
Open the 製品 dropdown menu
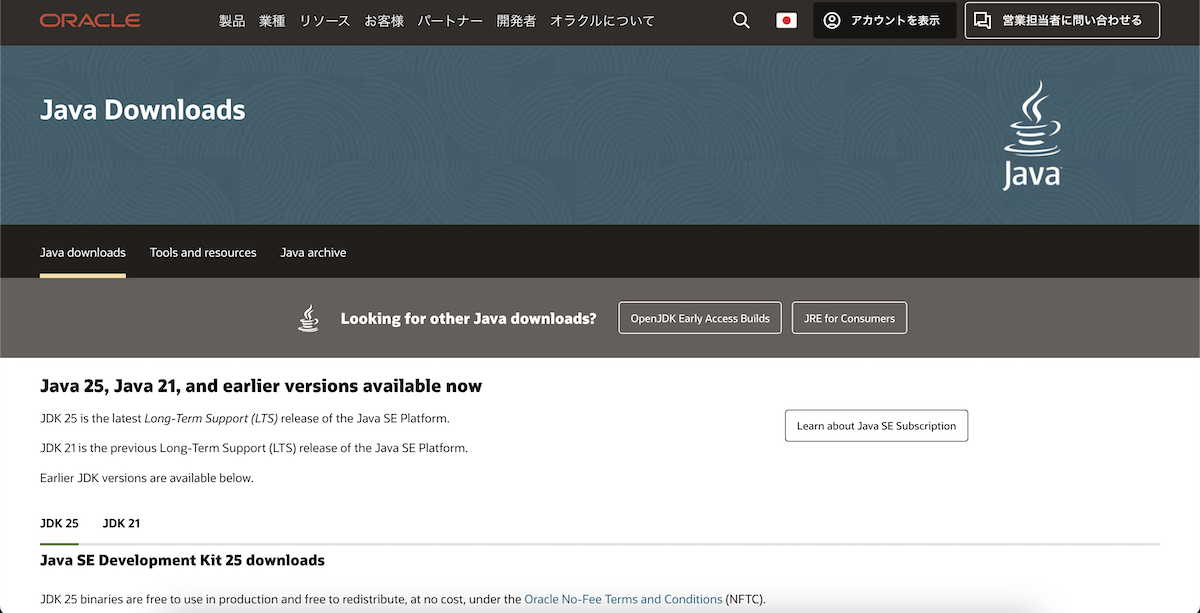(232, 20)
